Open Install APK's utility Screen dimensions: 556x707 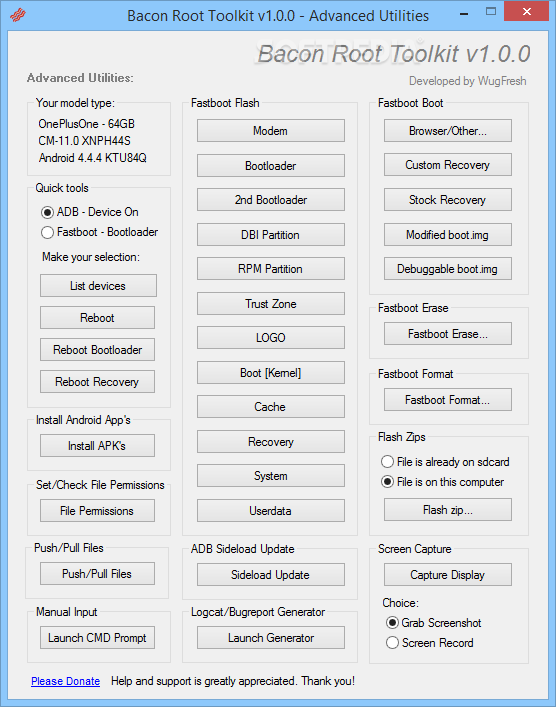(x=97, y=445)
